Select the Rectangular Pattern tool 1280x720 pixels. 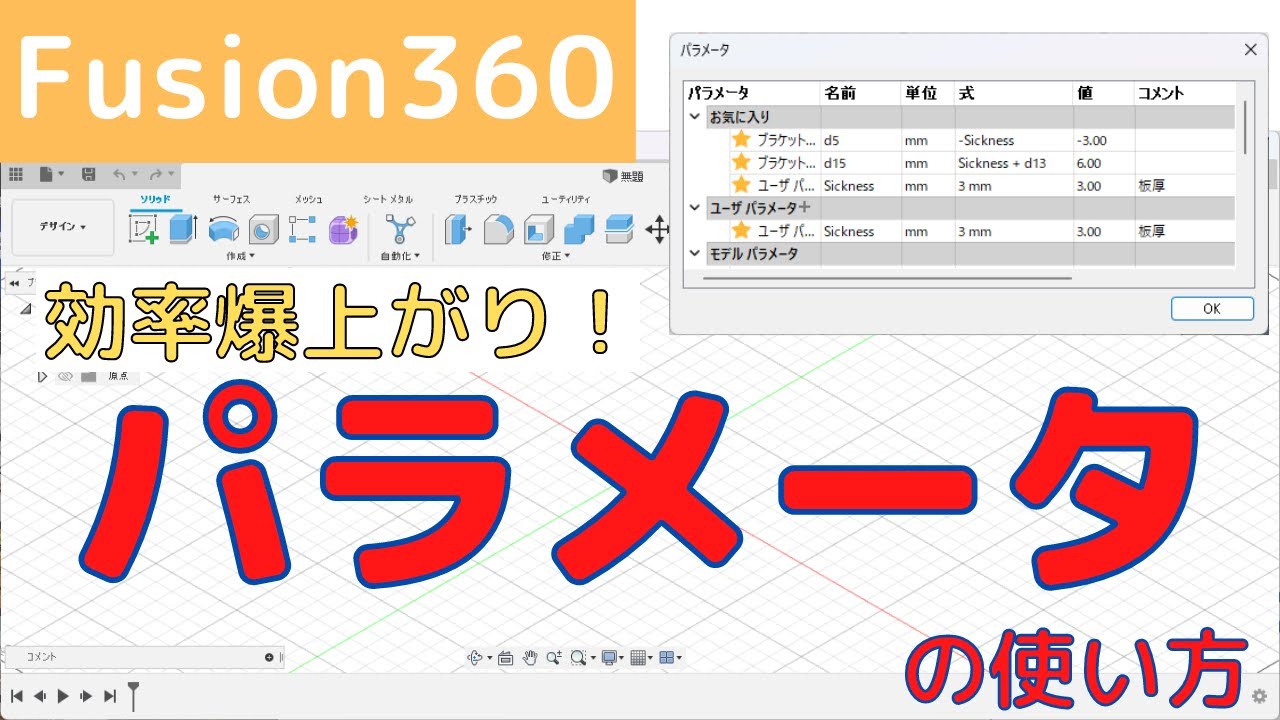point(302,230)
